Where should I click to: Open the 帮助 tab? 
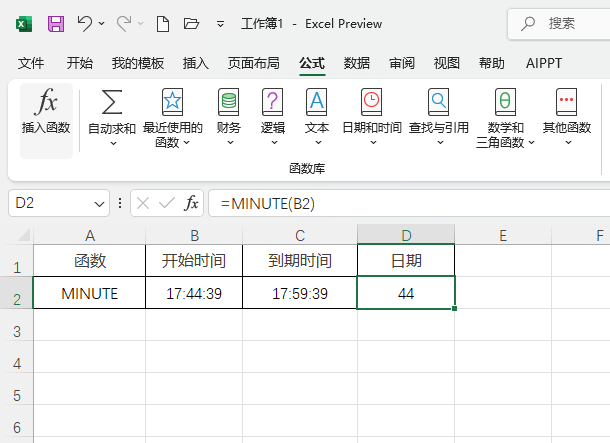click(492, 63)
